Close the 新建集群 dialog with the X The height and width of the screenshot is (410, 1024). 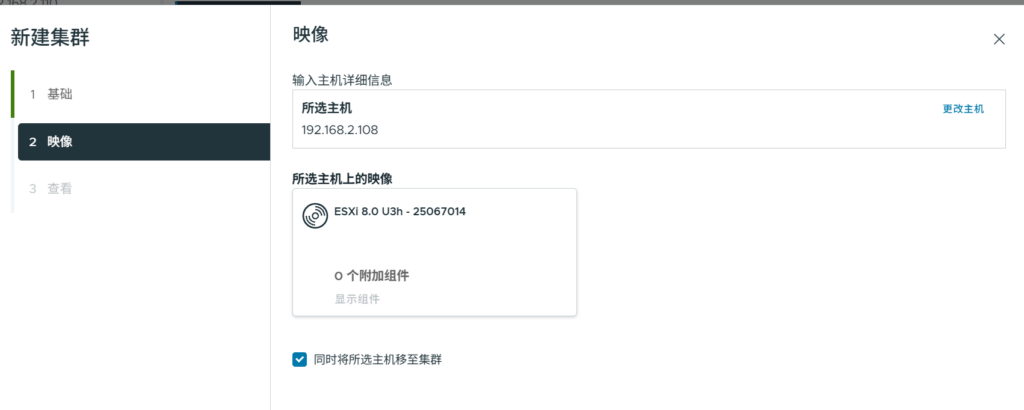(x=998, y=39)
